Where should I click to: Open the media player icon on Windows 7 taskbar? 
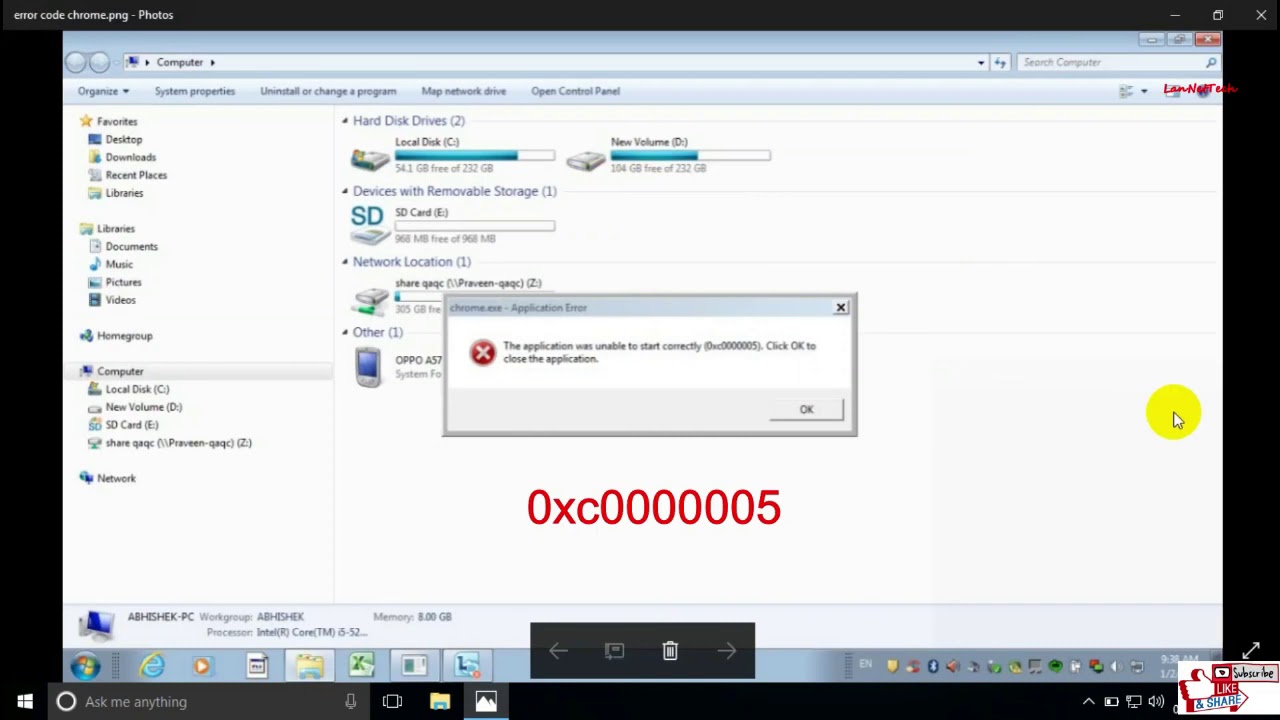(x=202, y=666)
